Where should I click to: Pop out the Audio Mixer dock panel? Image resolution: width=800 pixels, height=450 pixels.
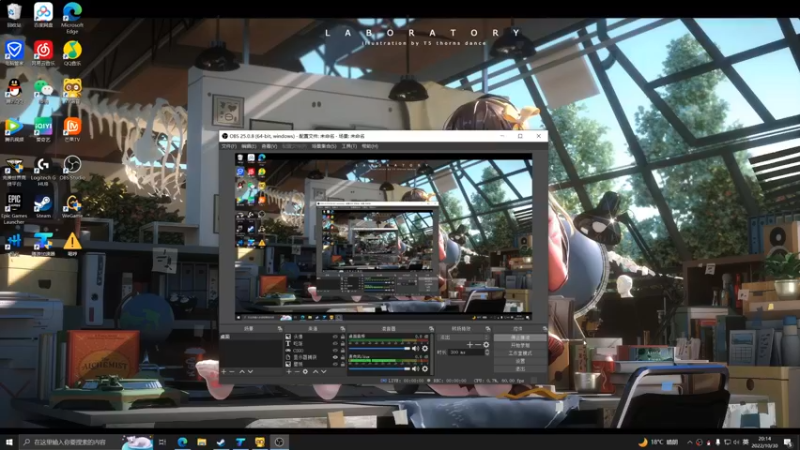click(x=431, y=329)
